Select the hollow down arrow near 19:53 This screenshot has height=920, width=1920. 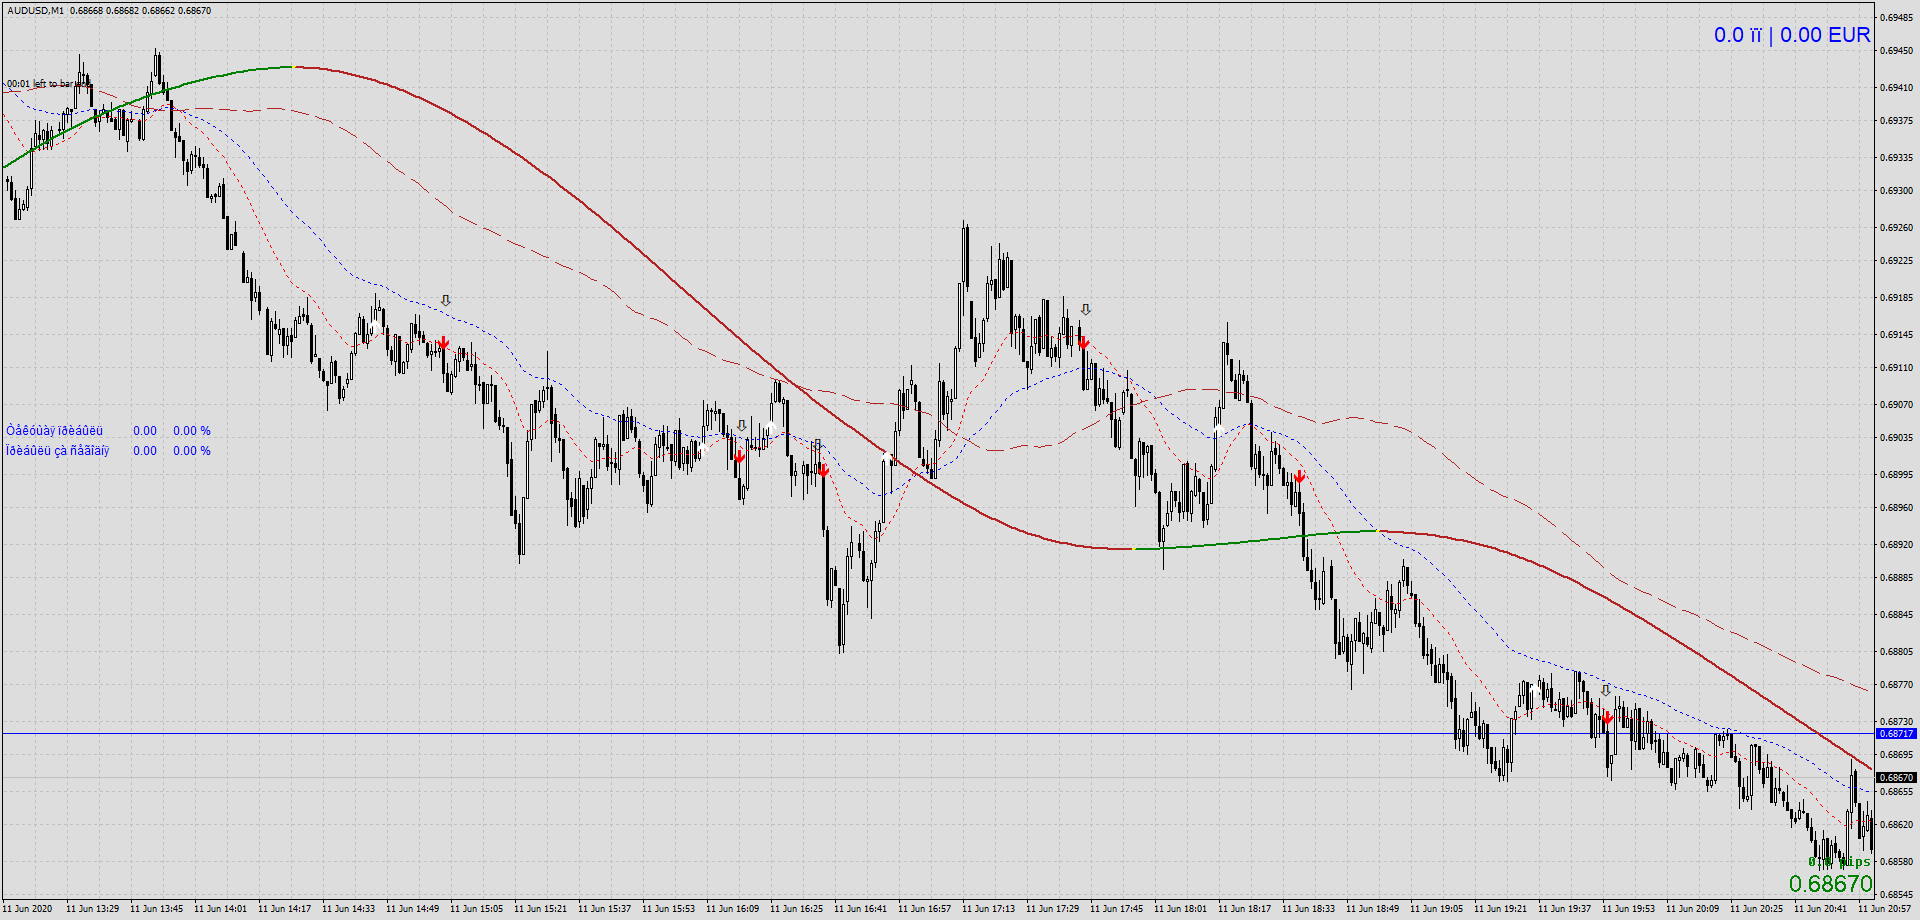click(1606, 690)
